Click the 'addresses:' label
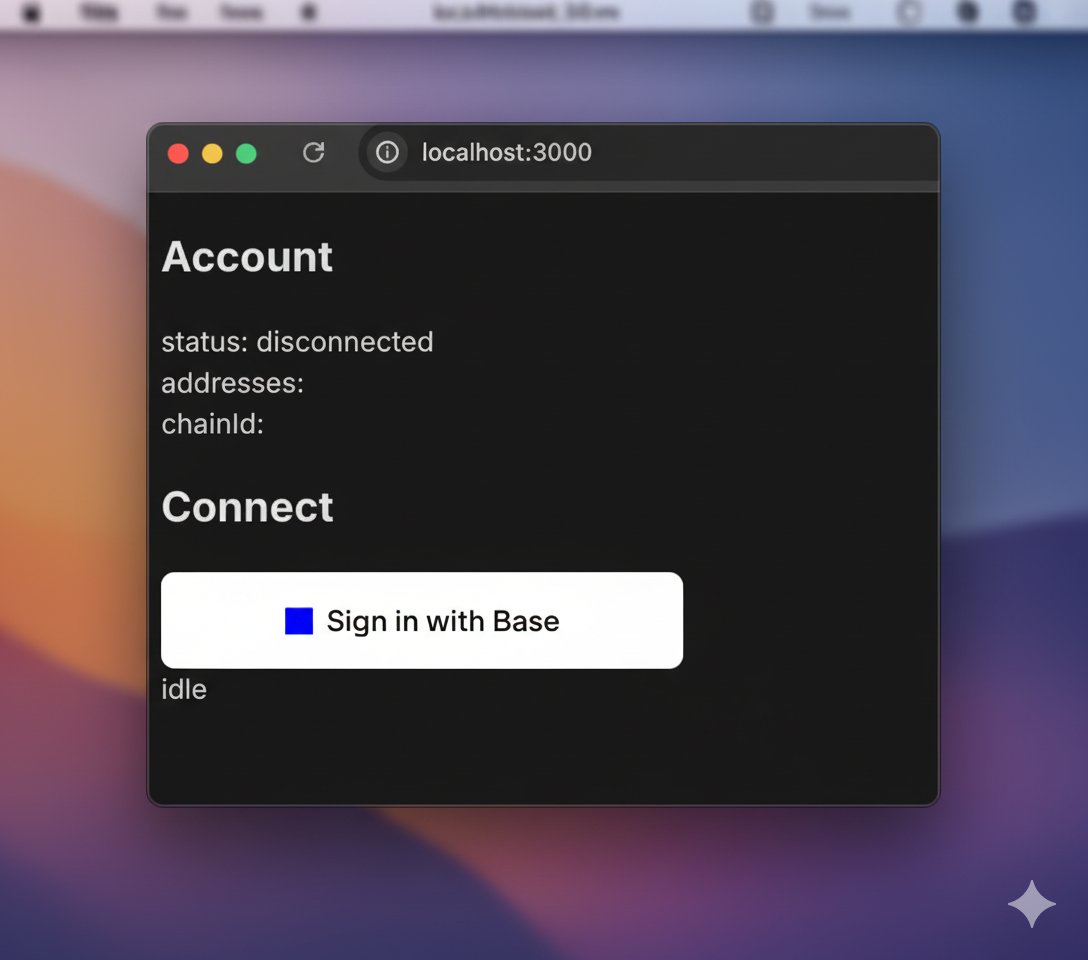The width and height of the screenshot is (1088, 960). tap(232, 383)
